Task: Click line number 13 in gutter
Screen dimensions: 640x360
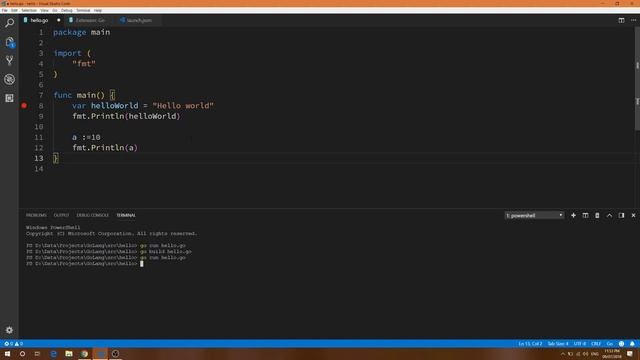Action: (x=38, y=158)
